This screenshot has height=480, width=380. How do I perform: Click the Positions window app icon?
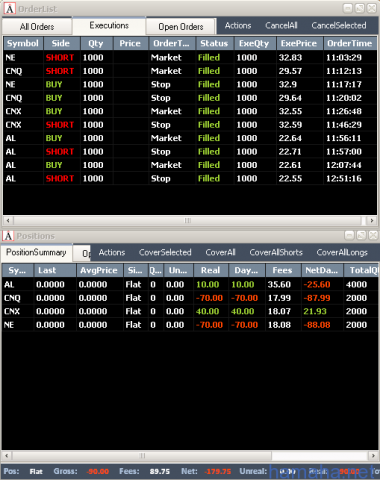8,236
